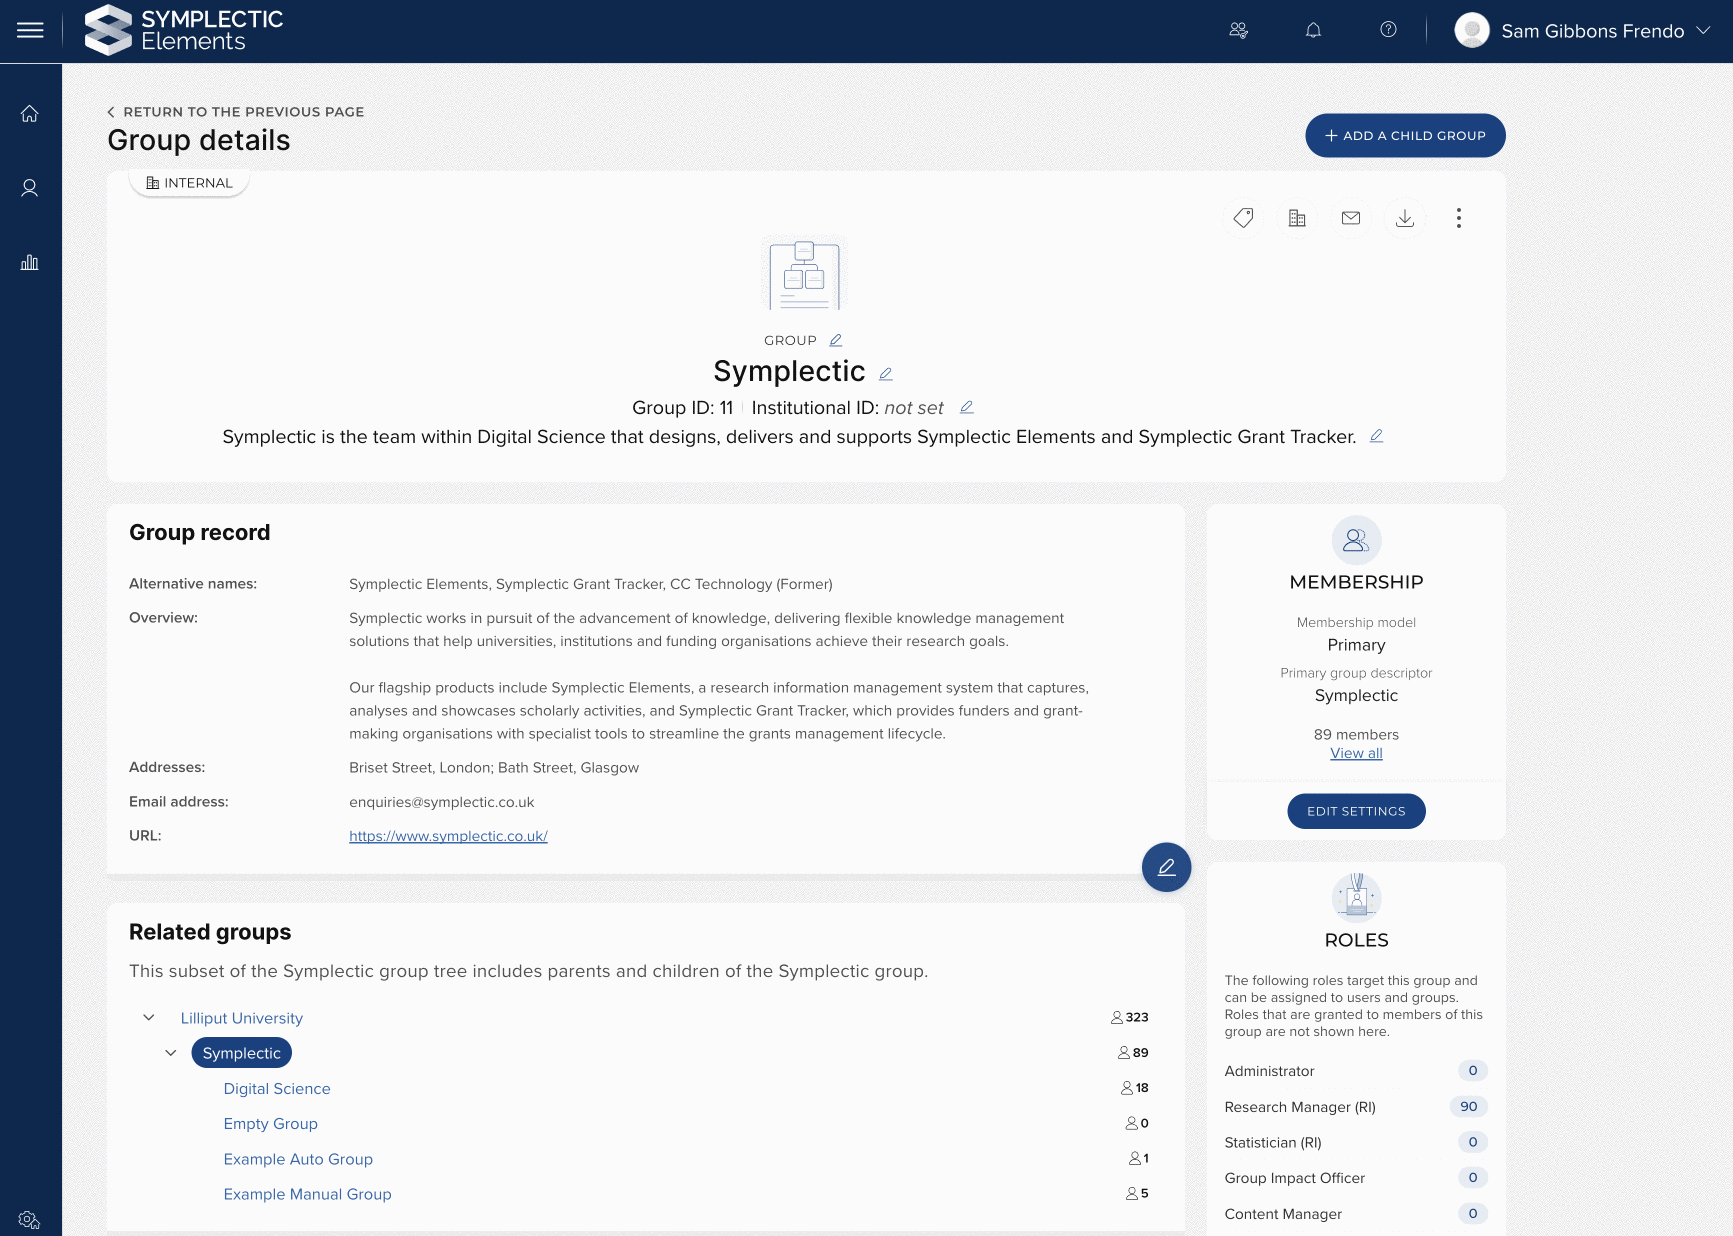This screenshot has width=1733, height=1236.
Task: Edit the group description text
Action: 1376,436
